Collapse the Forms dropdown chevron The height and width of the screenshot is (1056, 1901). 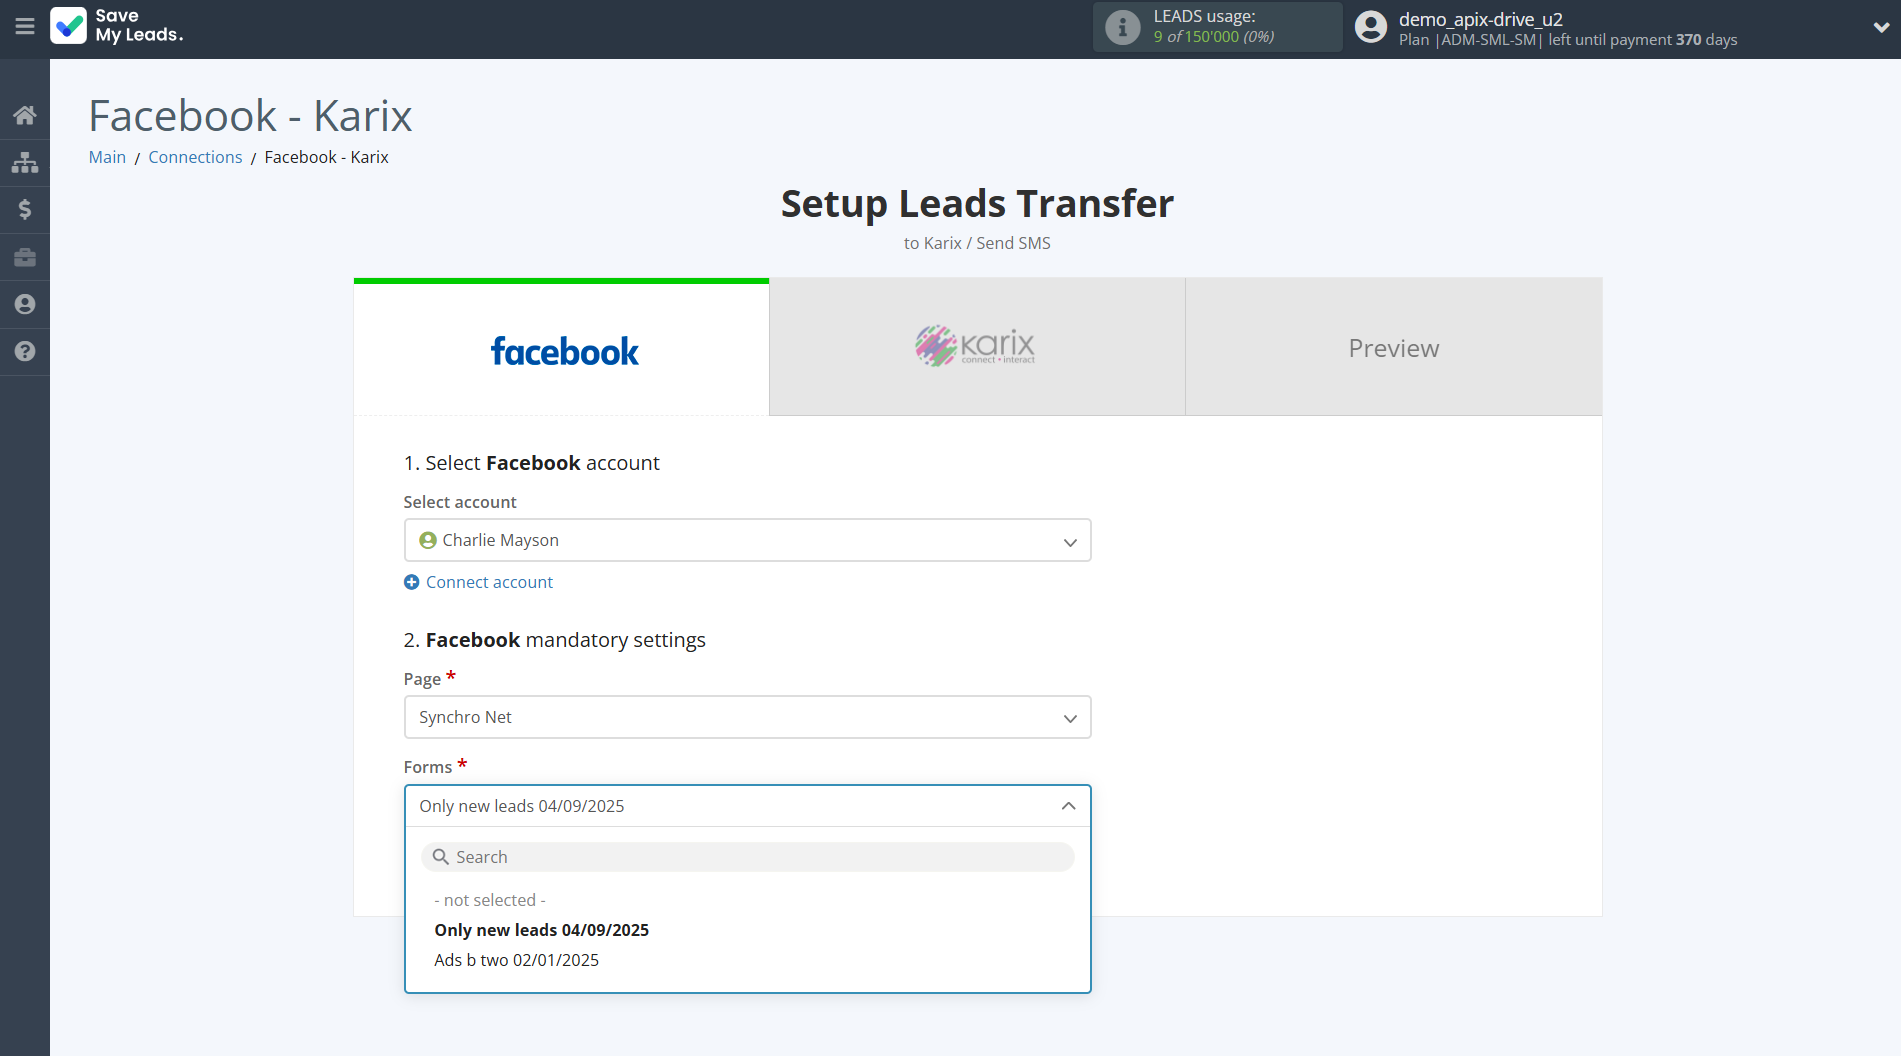pos(1067,805)
